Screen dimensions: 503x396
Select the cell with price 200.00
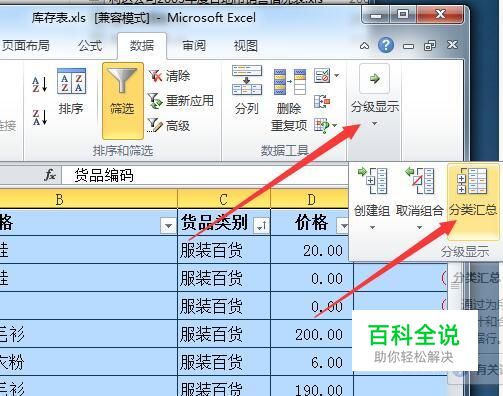click(x=312, y=334)
